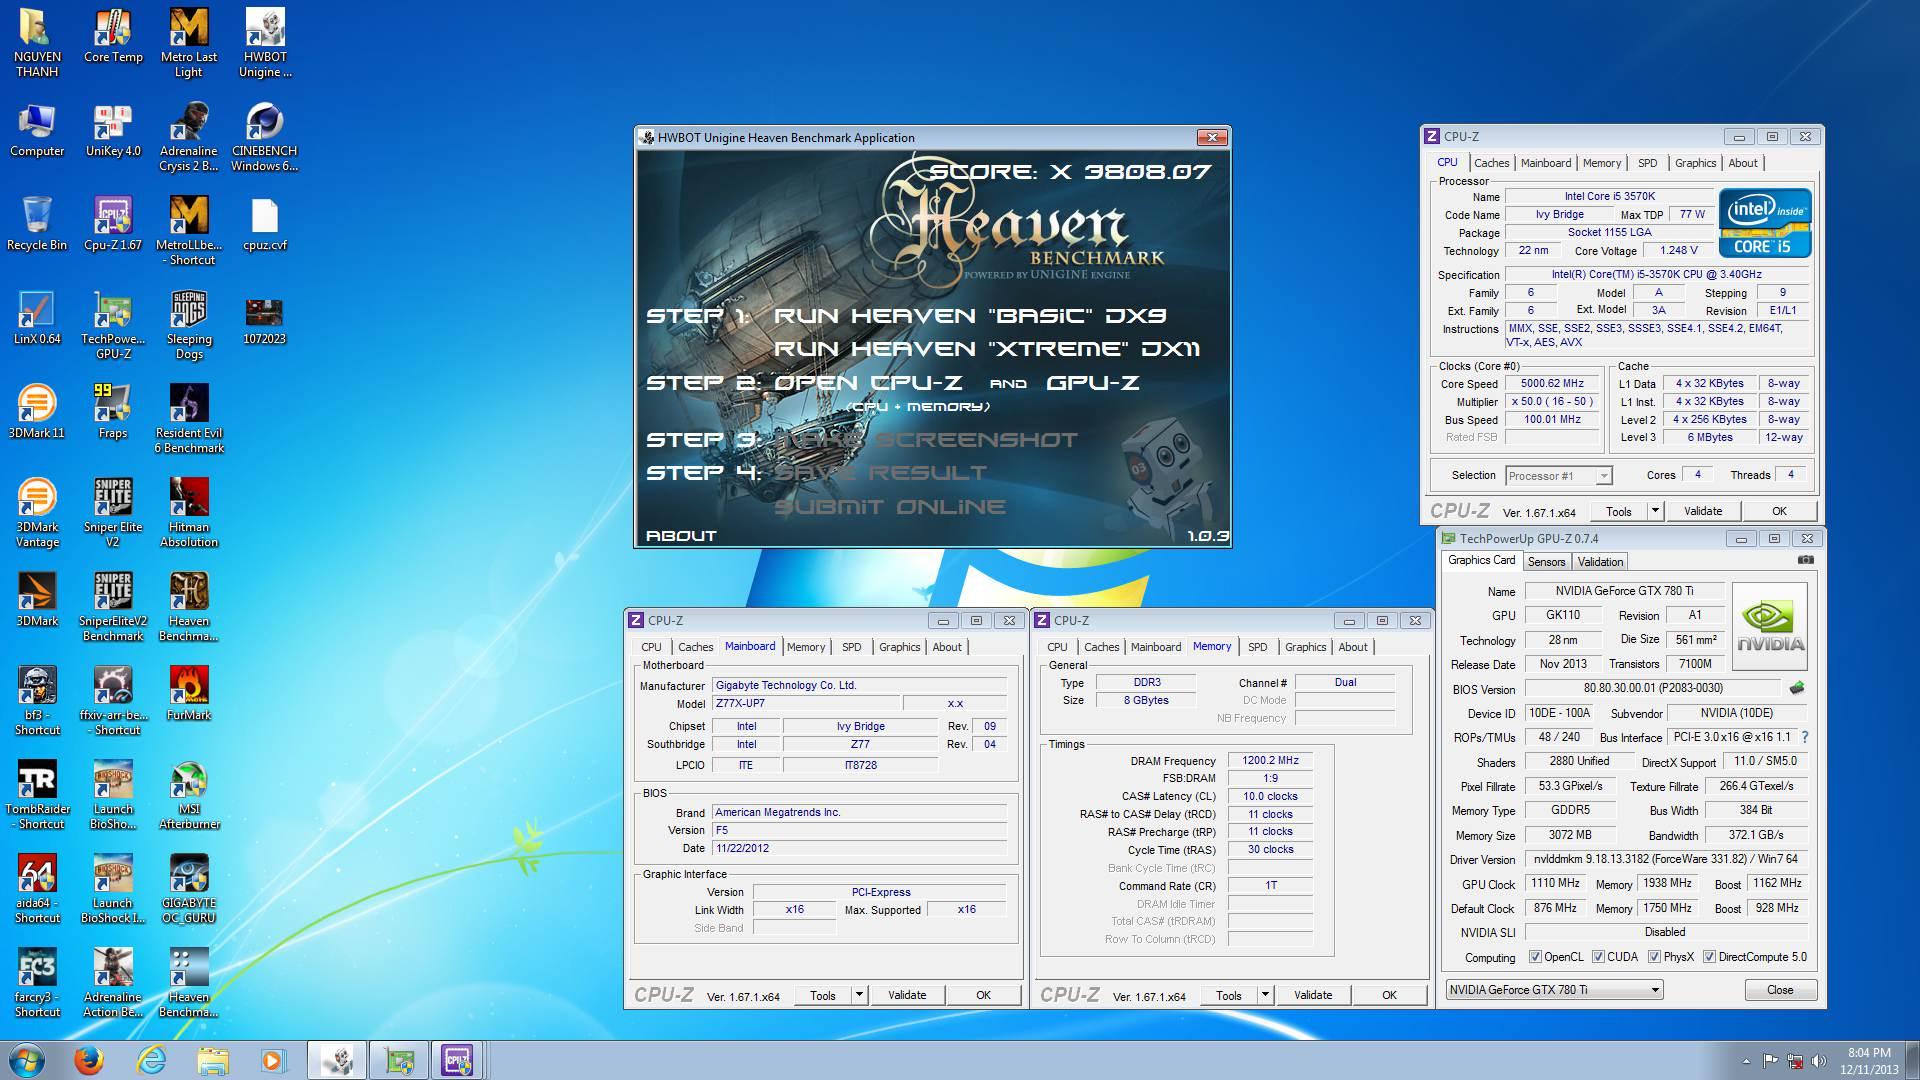The width and height of the screenshot is (1920, 1080).
Task: Switch to Sensors tab in GPU-Z
Action: coord(1546,562)
